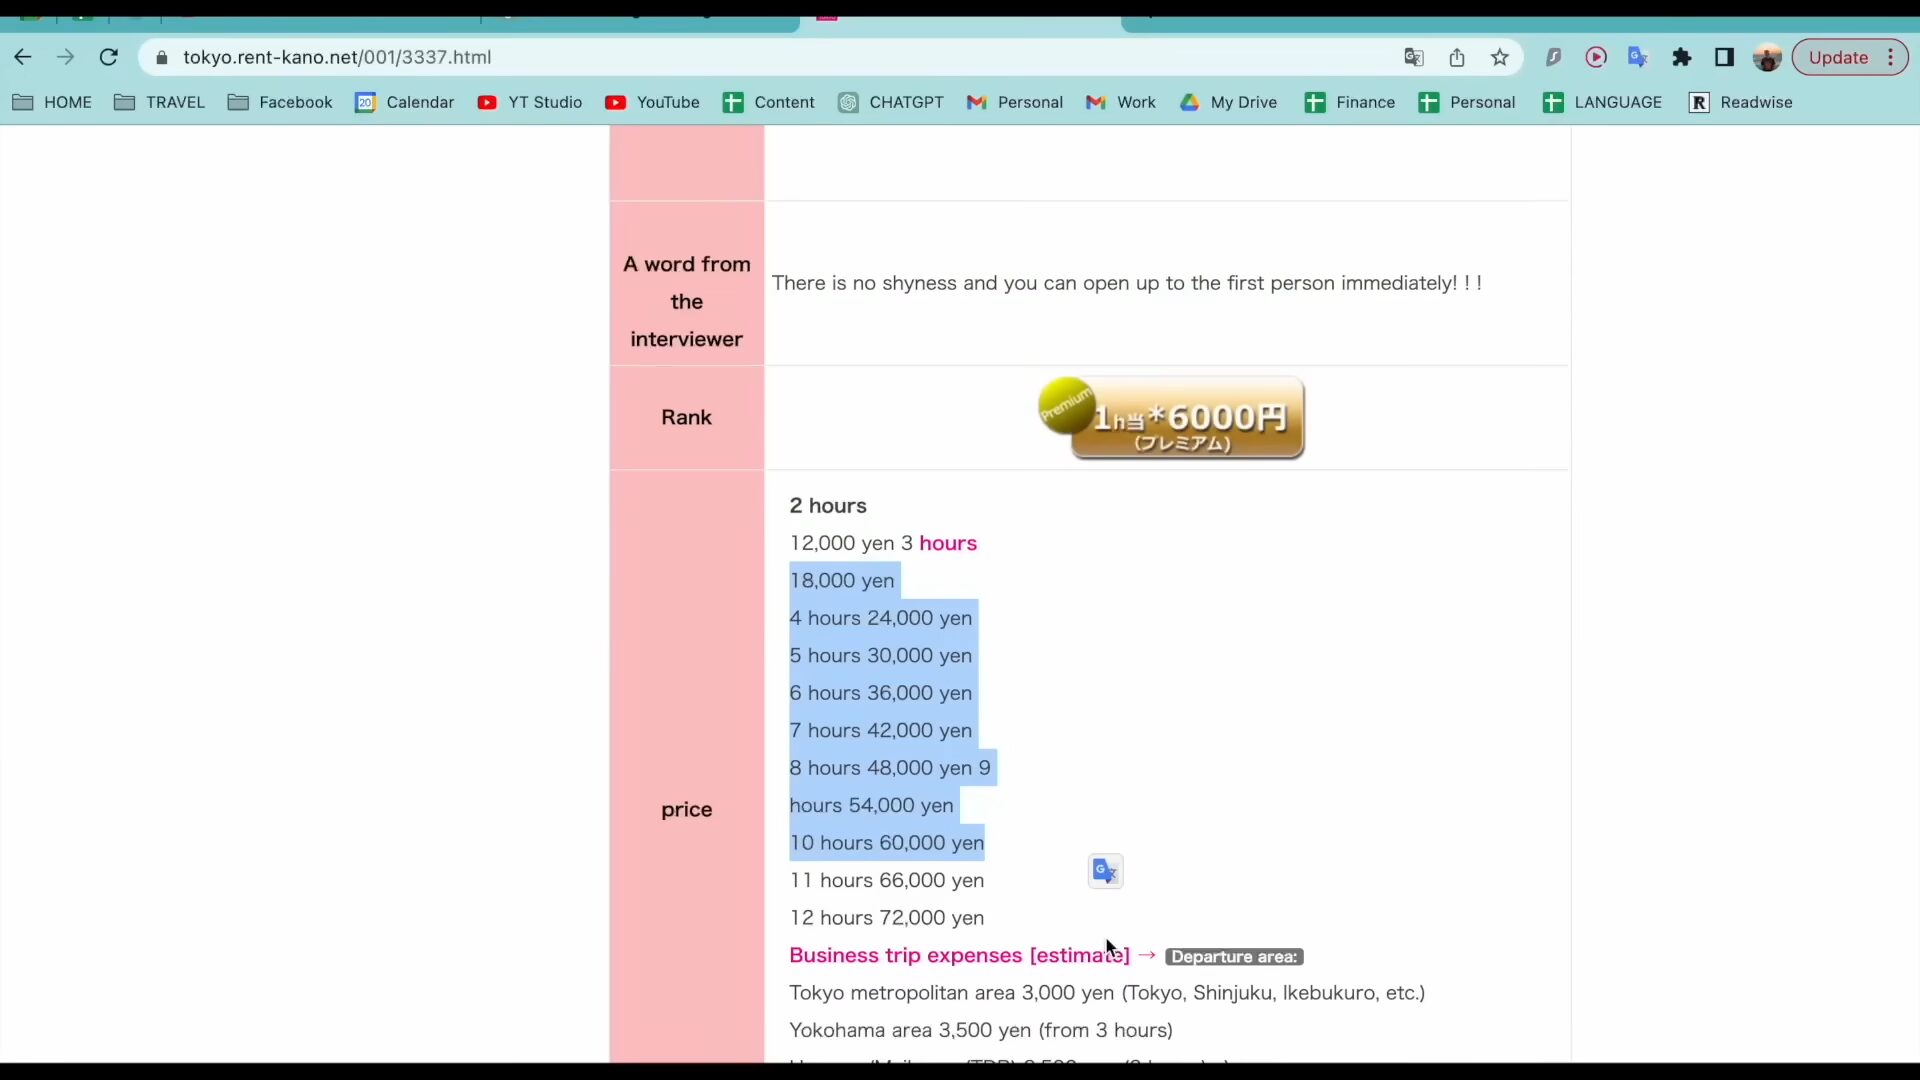1920x1080 pixels.
Task: Click the share page icon in the address bar
Action: point(1457,57)
